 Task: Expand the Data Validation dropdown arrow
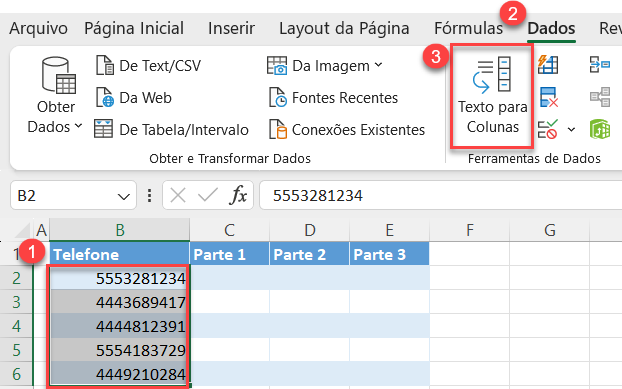[x=571, y=130]
